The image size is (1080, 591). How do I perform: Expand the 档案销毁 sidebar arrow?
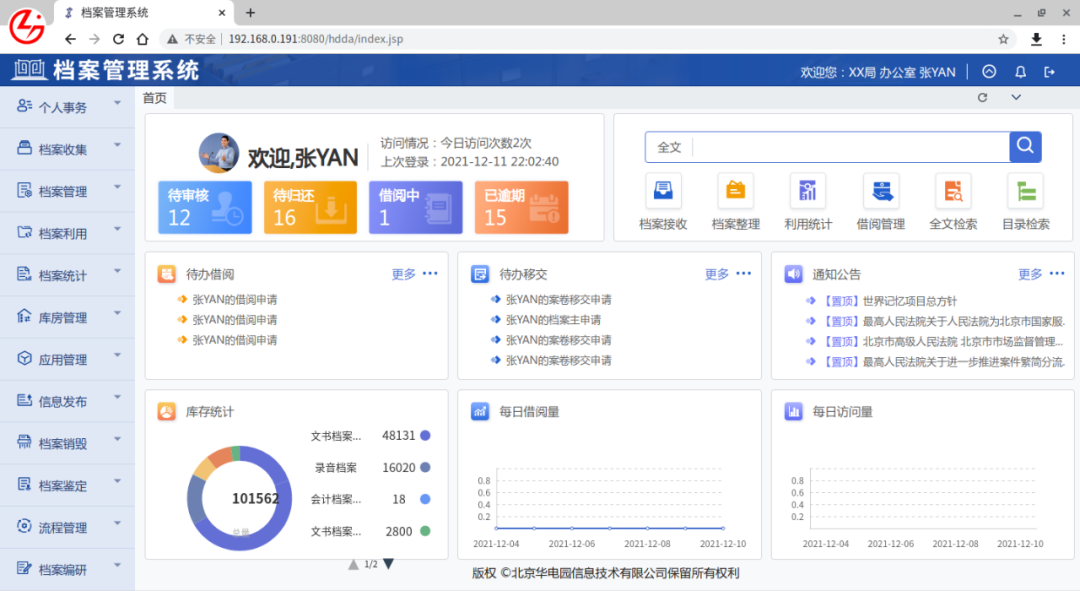click(117, 439)
